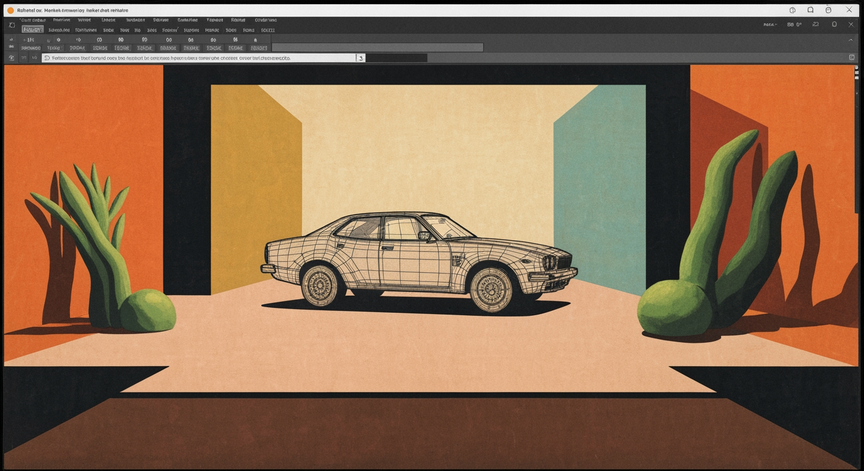Close the dark toolbar panel with its X
Image resolution: width=864 pixels, height=471 pixels.
(x=851, y=25)
